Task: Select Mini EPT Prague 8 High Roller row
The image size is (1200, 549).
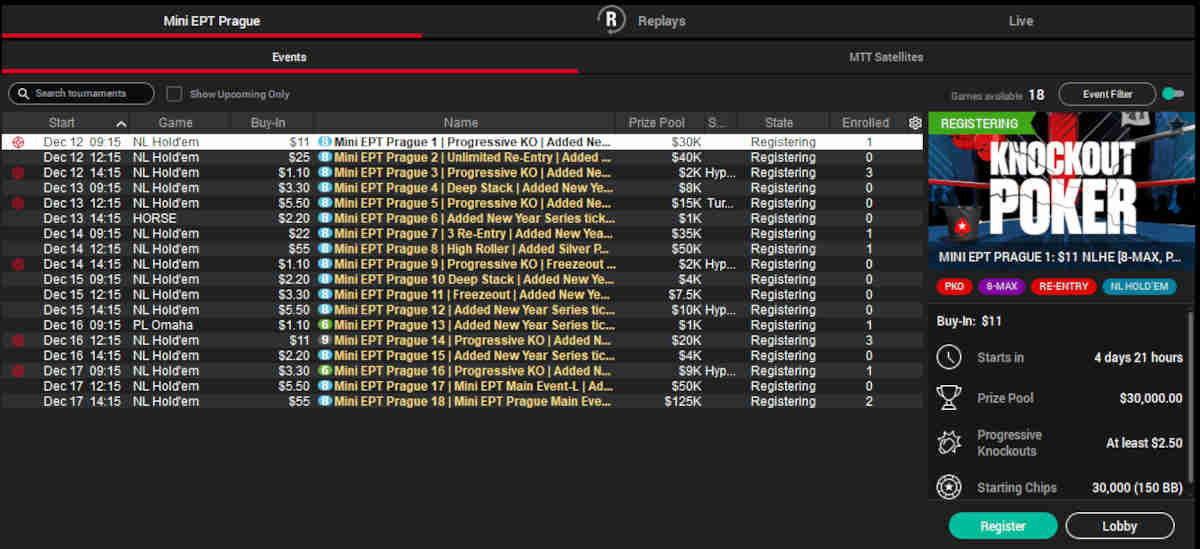Action: click(462, 249)
